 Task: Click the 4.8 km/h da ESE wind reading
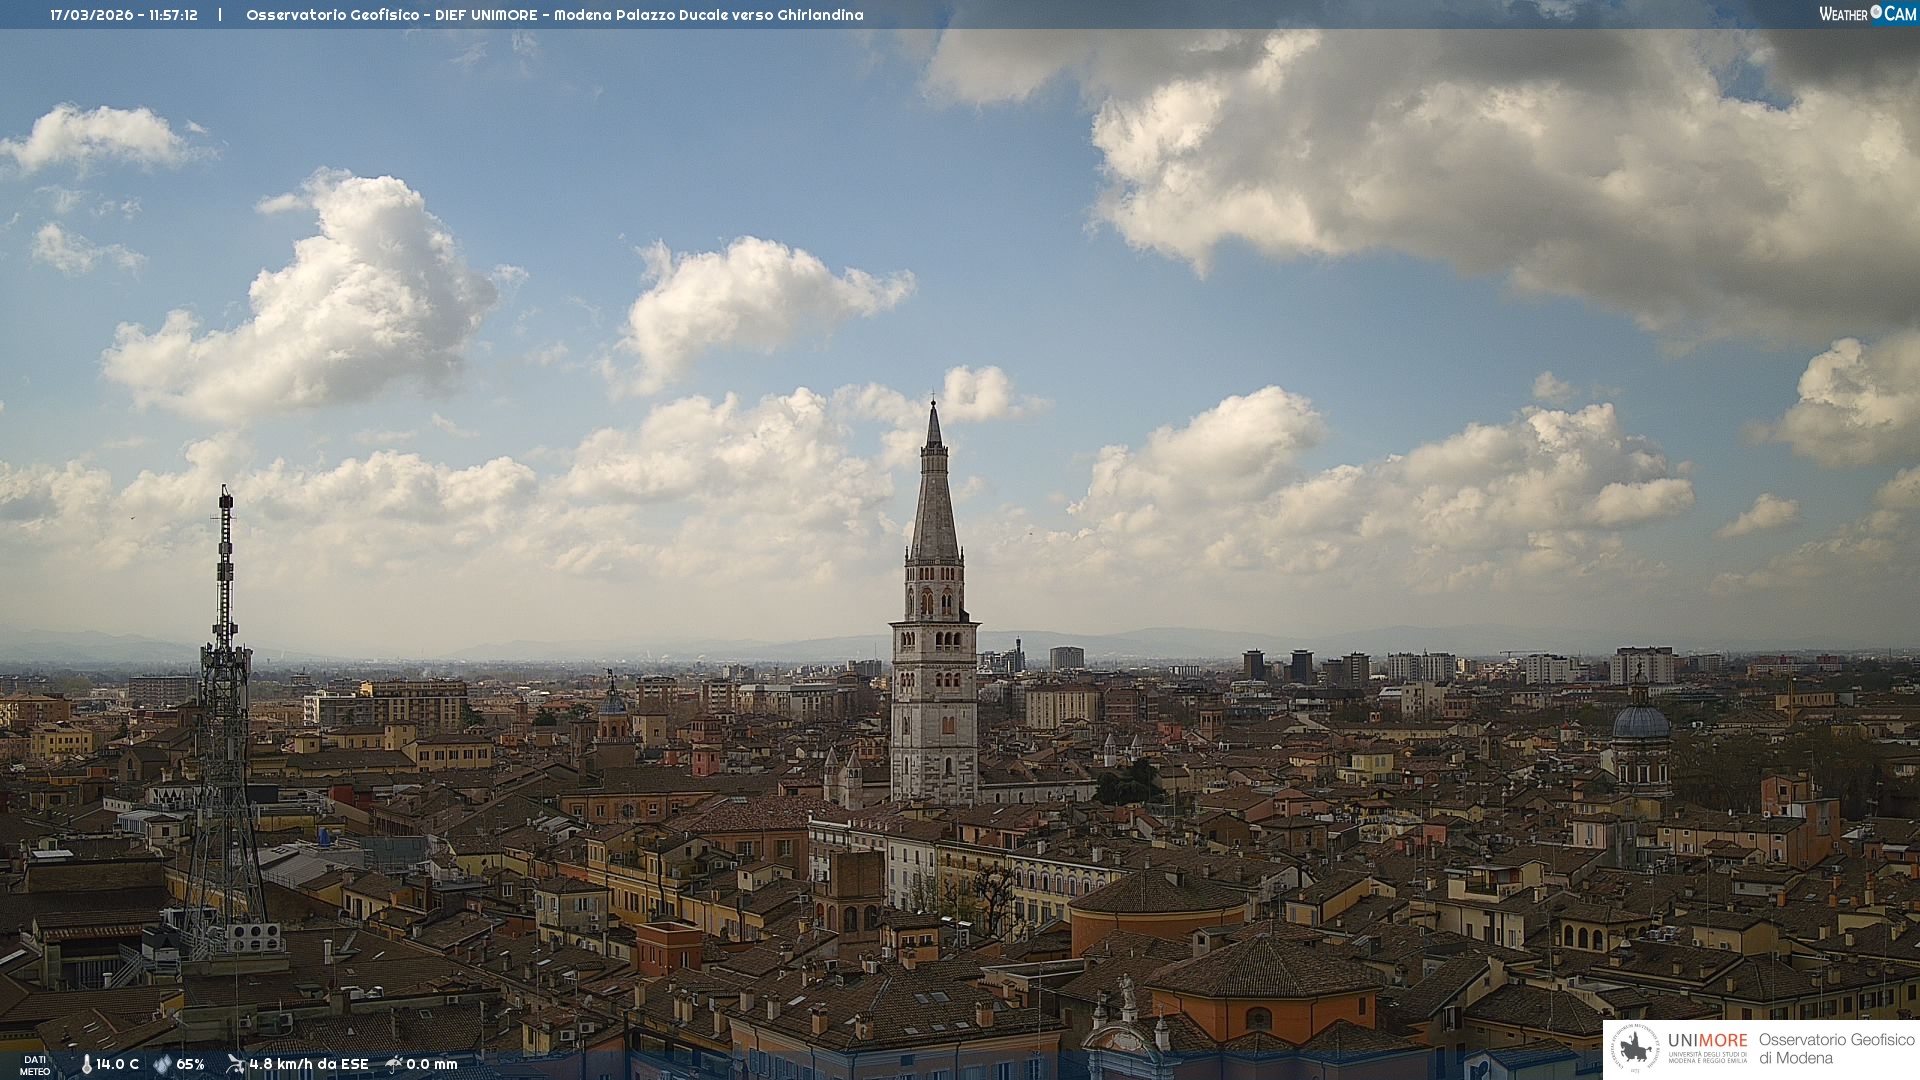308,1064
